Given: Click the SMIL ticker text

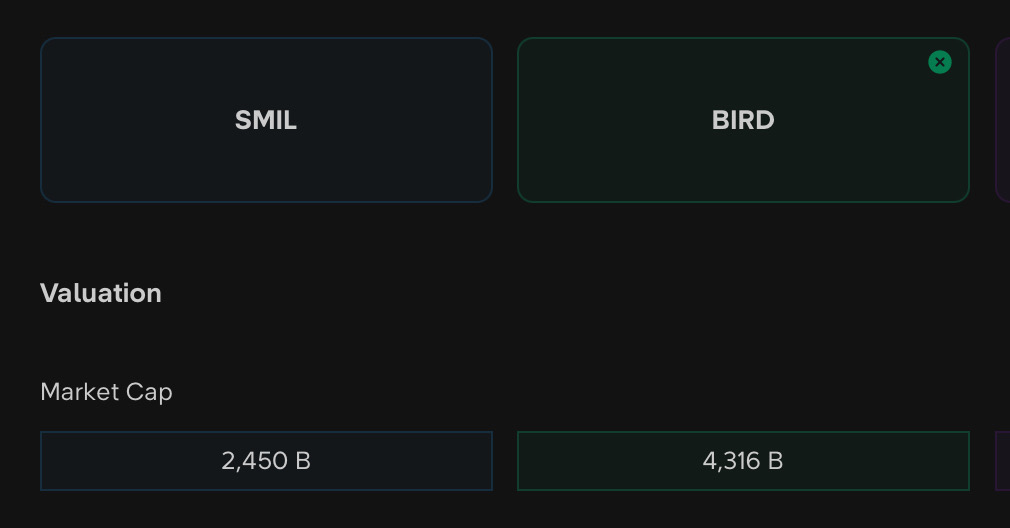Looking at the screenshot, I should [x=266, y=120].
